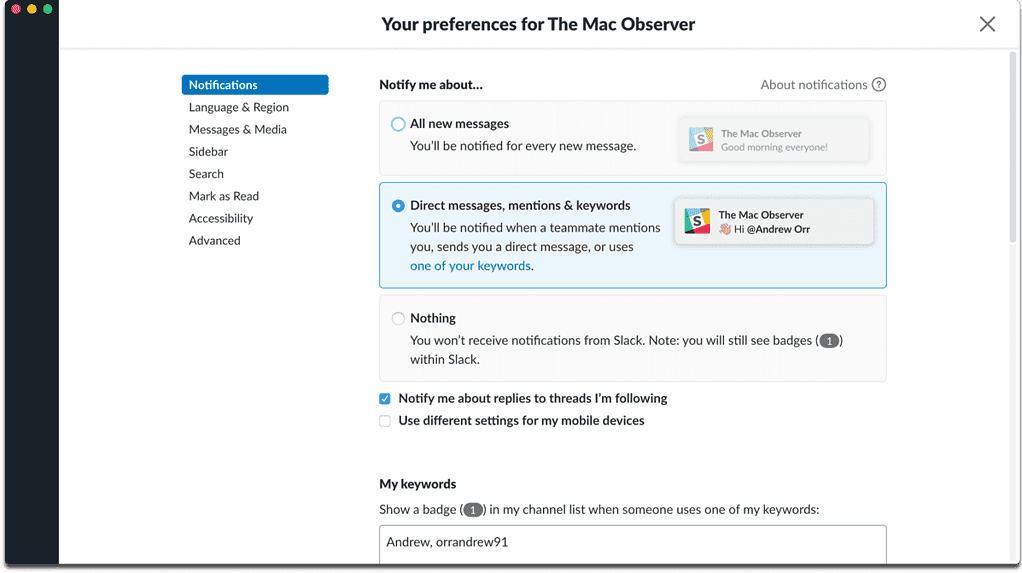Switch to Language & Region settings

pos(239,107)
